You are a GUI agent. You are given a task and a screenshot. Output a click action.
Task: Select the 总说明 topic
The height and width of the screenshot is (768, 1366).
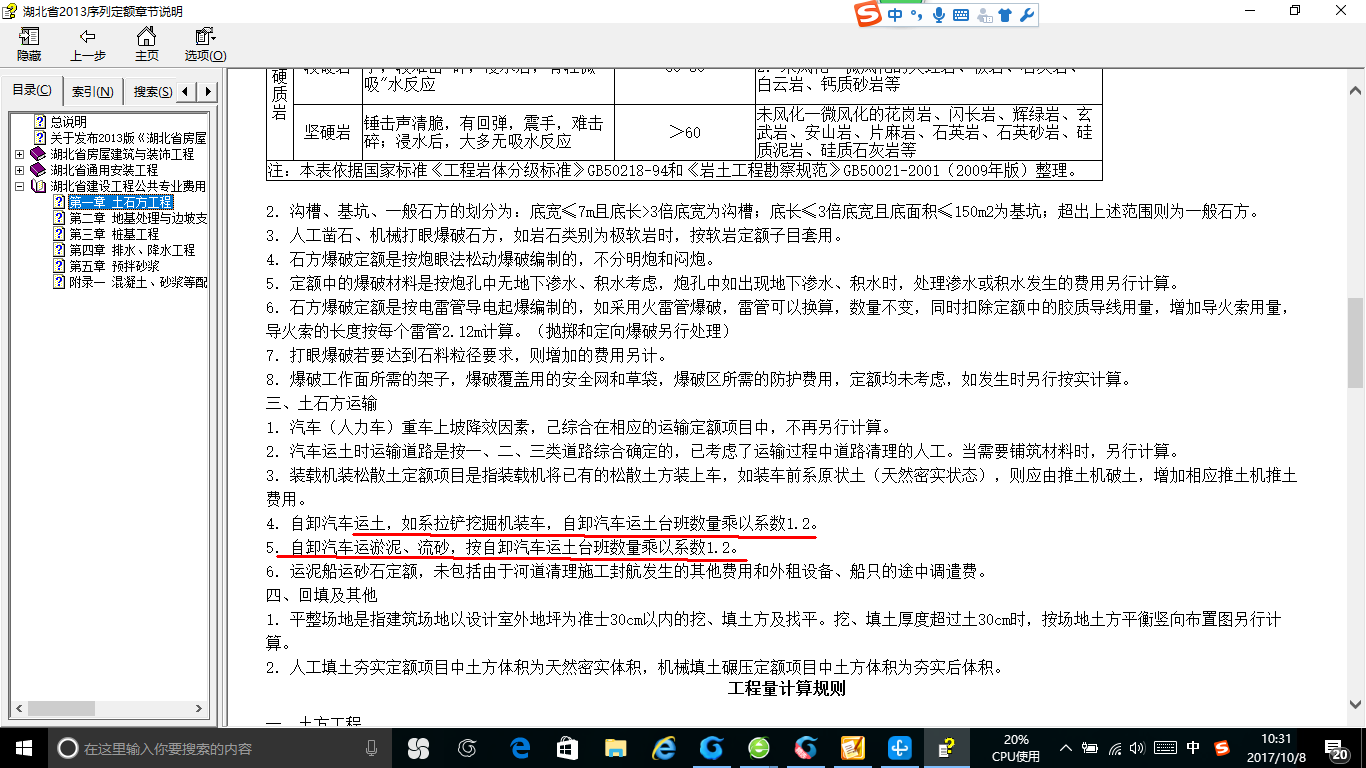(x=69, y=122)
